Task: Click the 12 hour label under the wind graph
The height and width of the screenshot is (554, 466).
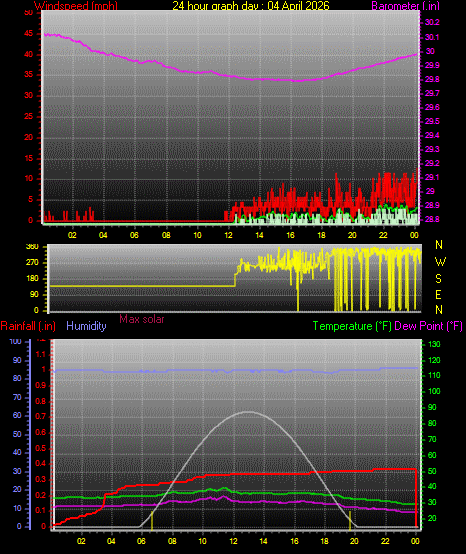Action: coord(229,235)
